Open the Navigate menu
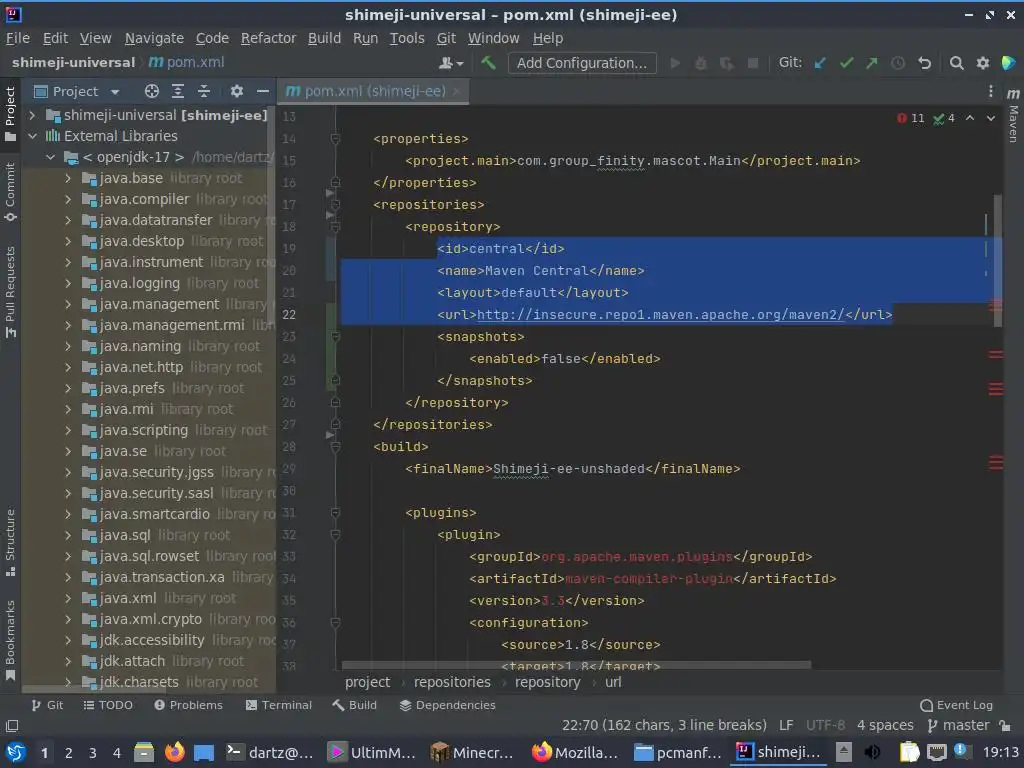This screenshot has width=1024, height=768. point(154,38)
